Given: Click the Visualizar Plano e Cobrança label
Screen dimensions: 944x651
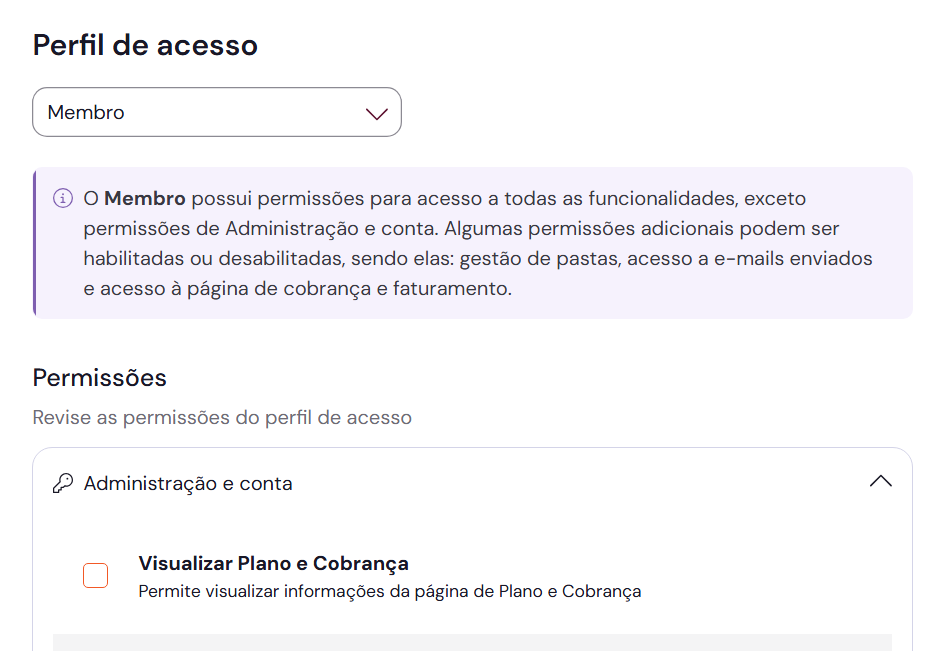Looking at the screenshot, I should coord(273,563).
